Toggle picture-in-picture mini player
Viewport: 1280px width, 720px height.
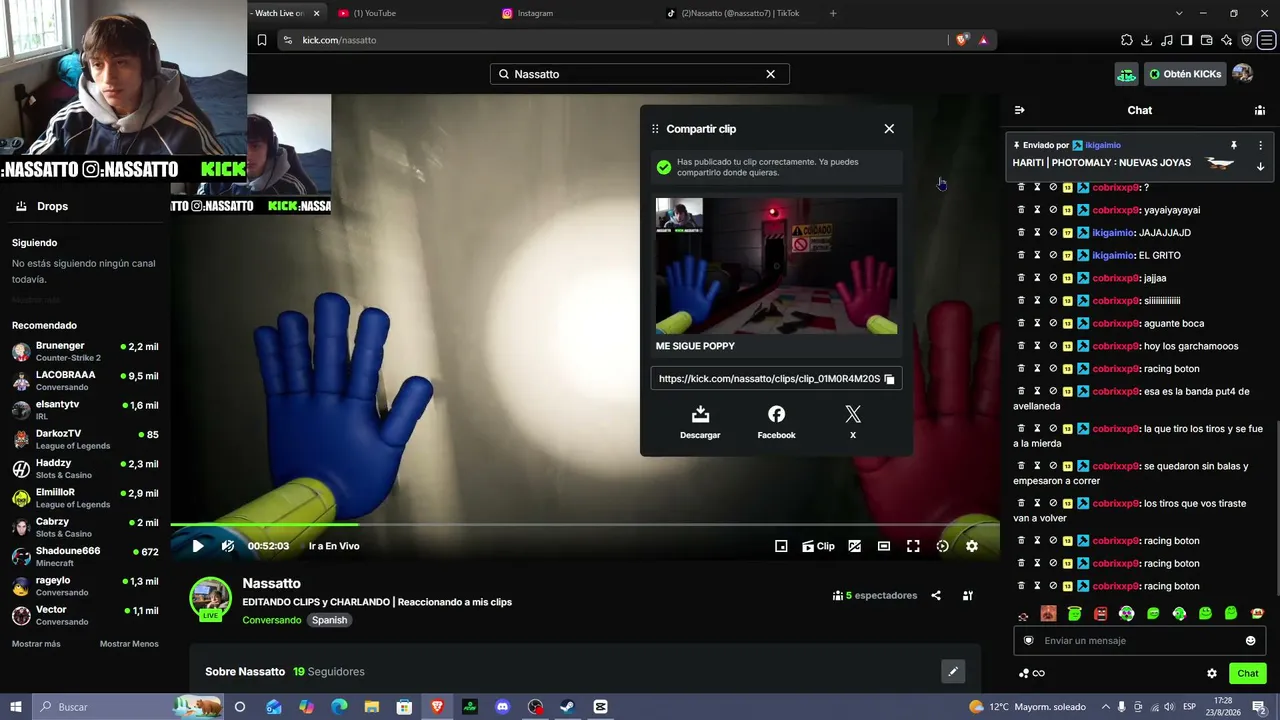[x=781, y=546]
